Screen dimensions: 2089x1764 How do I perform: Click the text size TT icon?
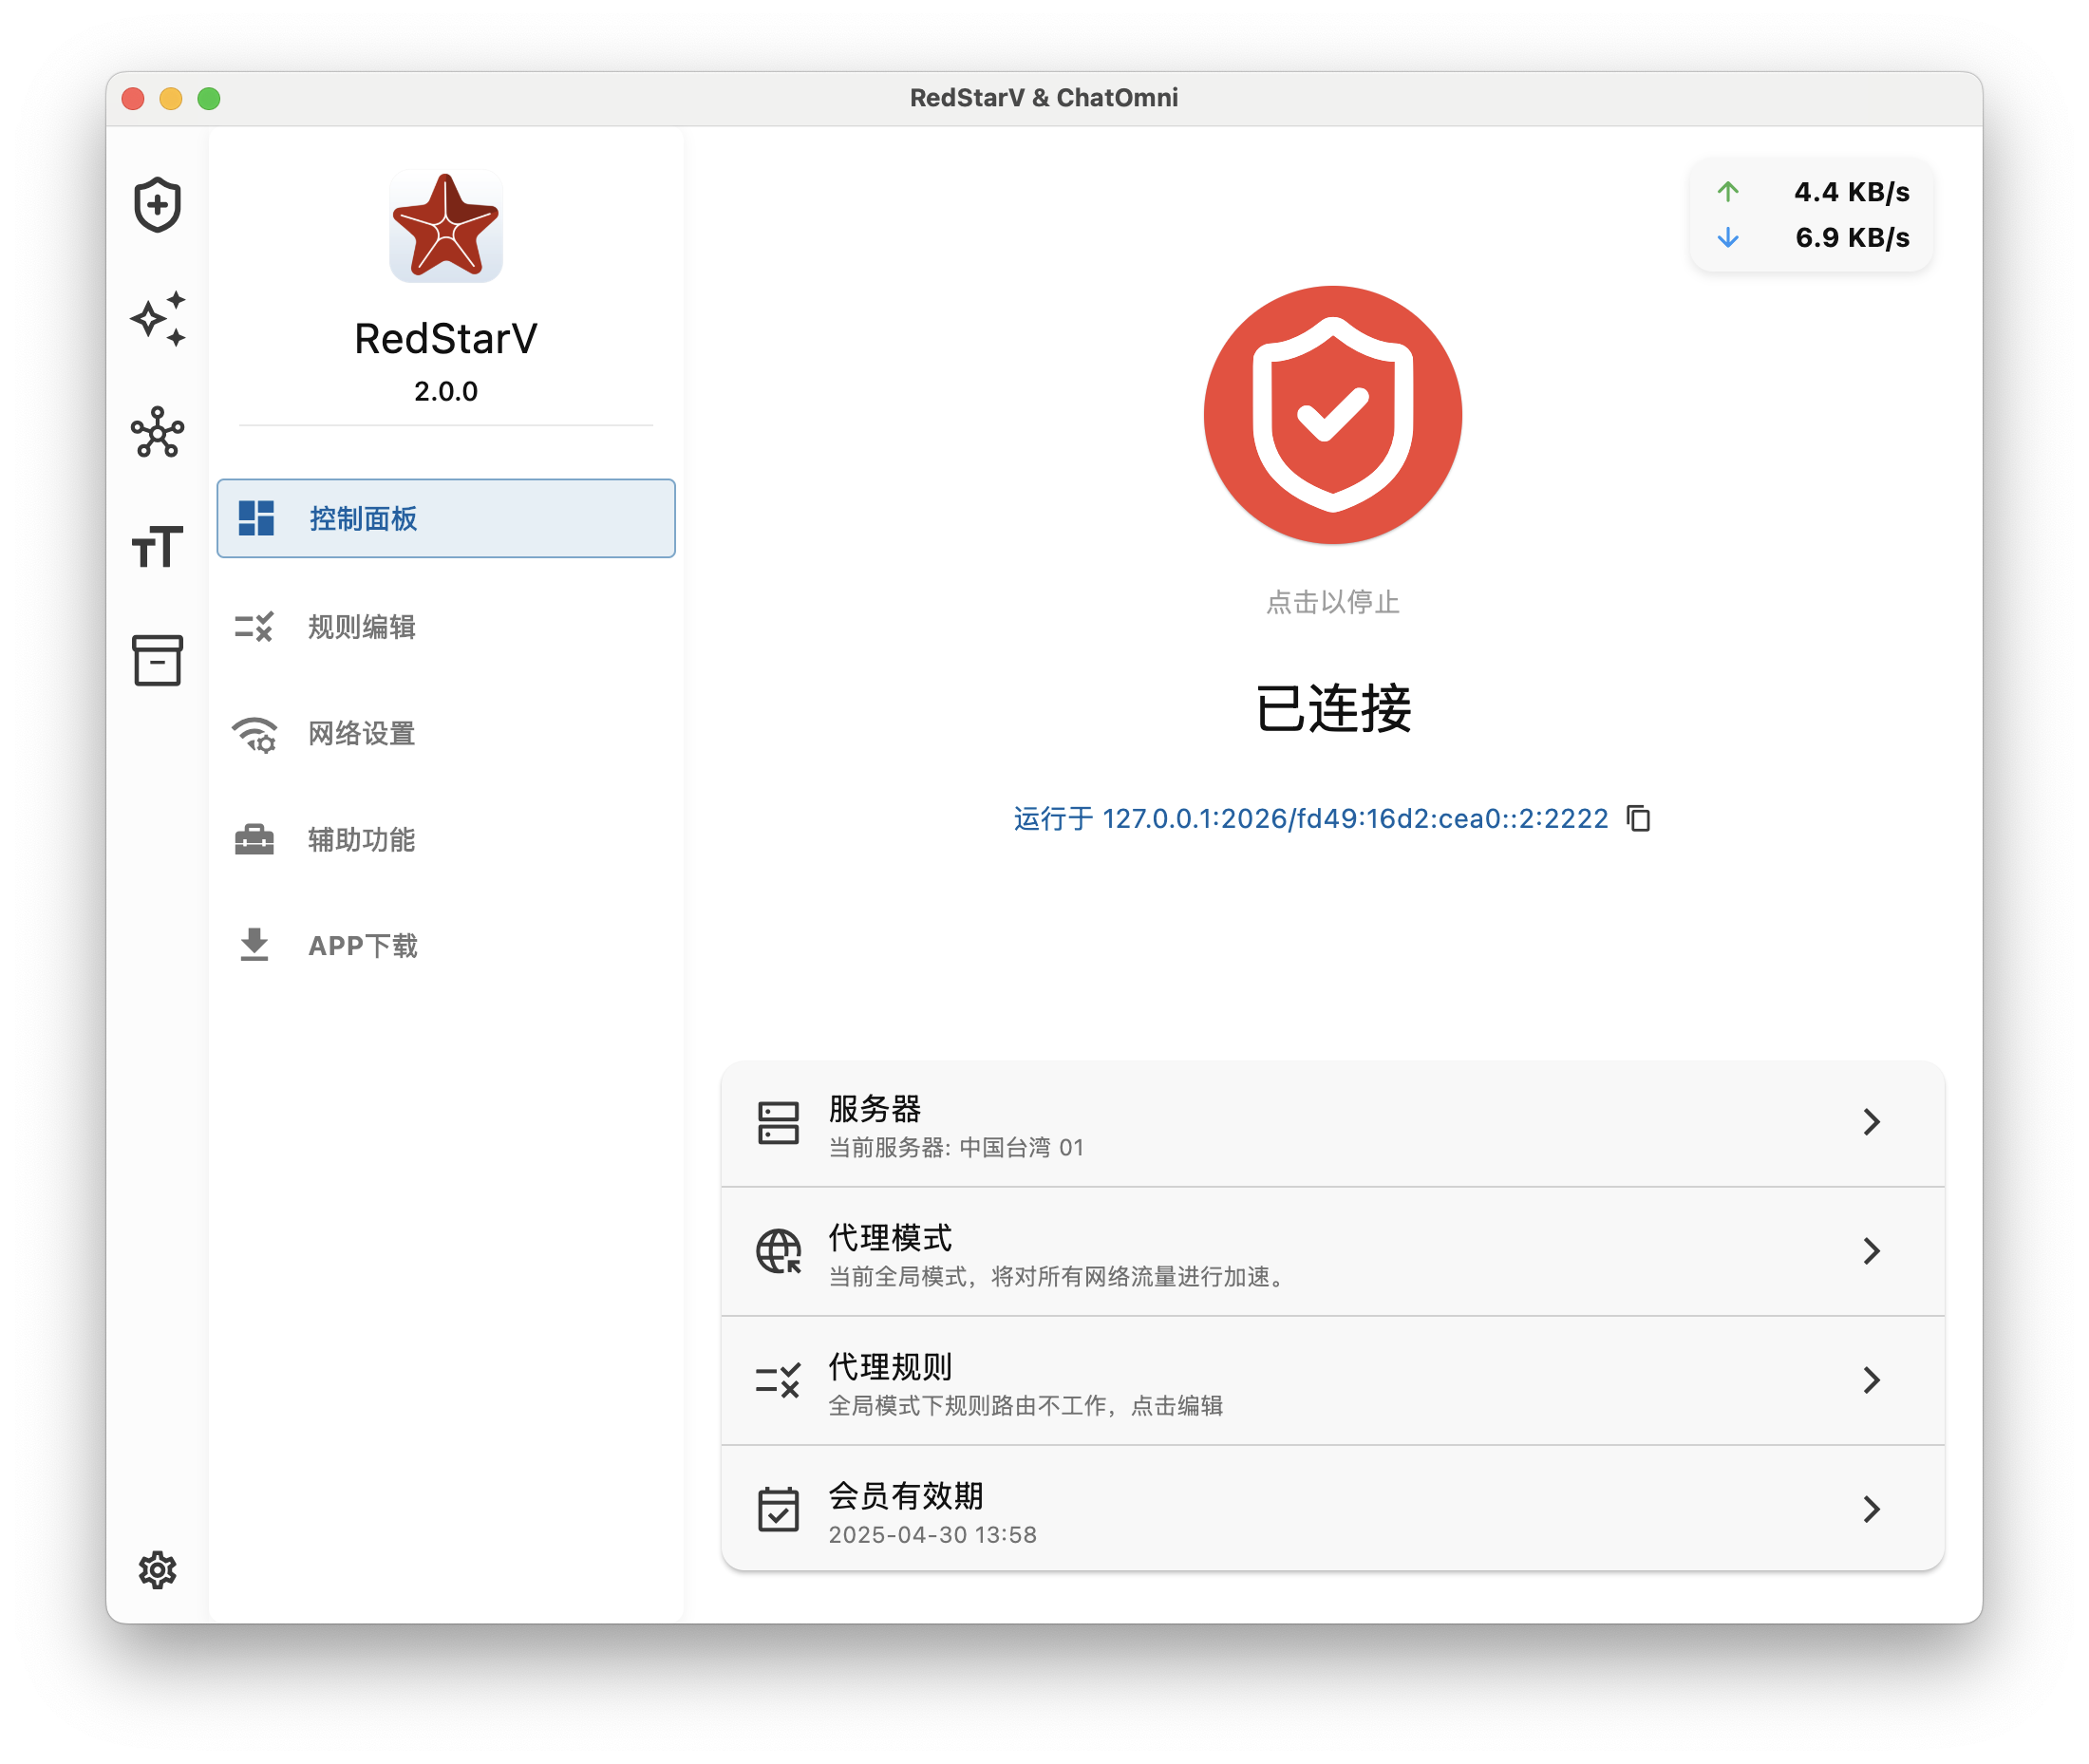[x=157, y=546]
